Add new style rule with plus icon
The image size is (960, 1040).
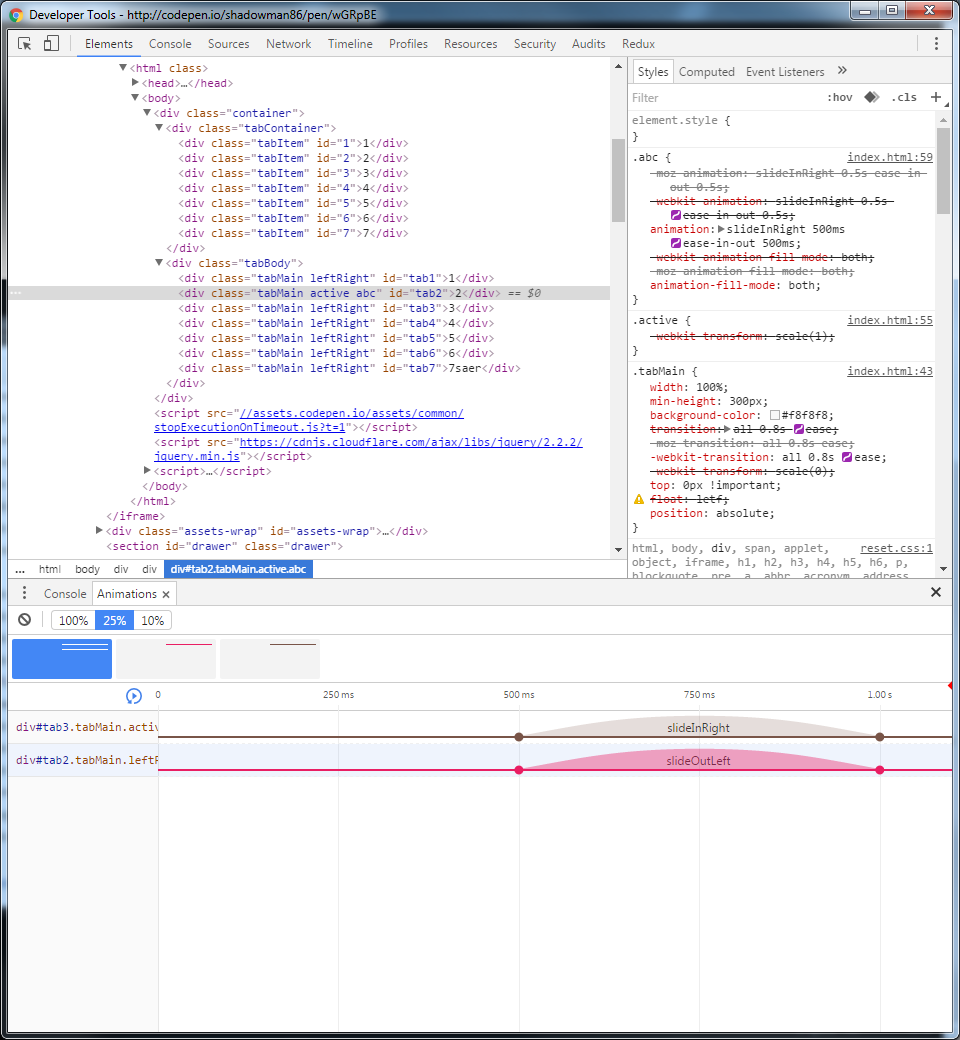click(935, 98)
